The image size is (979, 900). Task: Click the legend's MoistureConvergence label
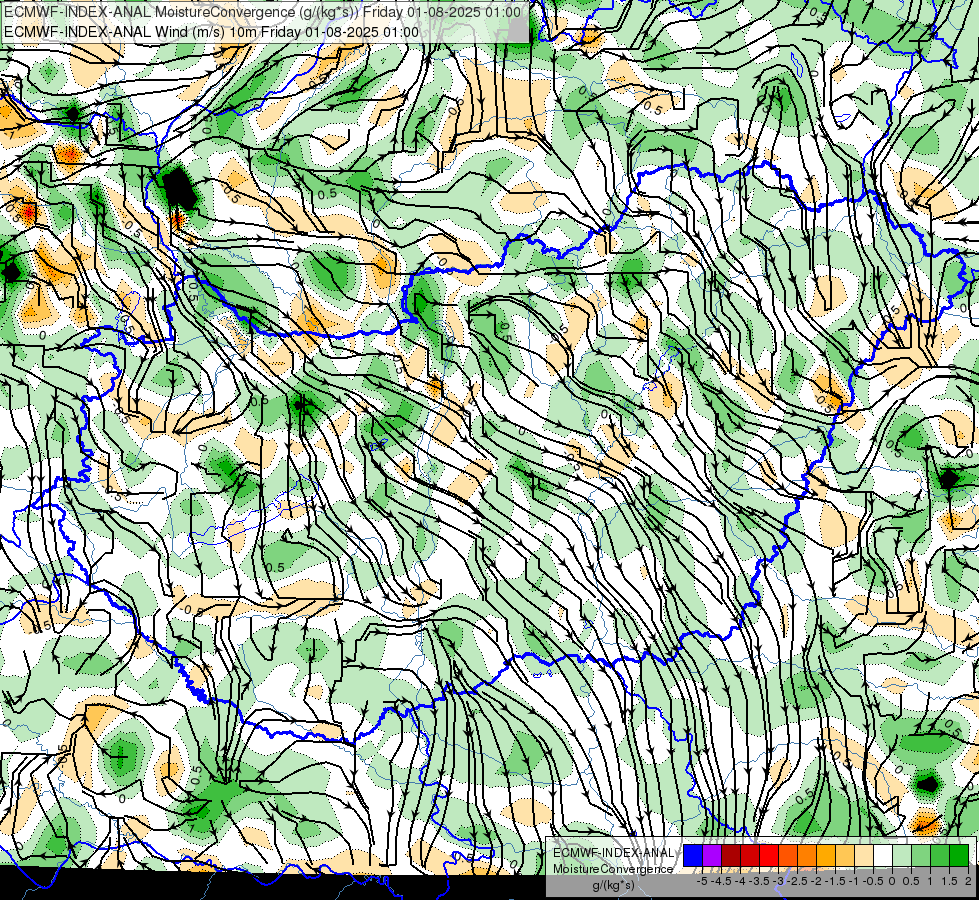pyautogui.click(x=613, y=869)
